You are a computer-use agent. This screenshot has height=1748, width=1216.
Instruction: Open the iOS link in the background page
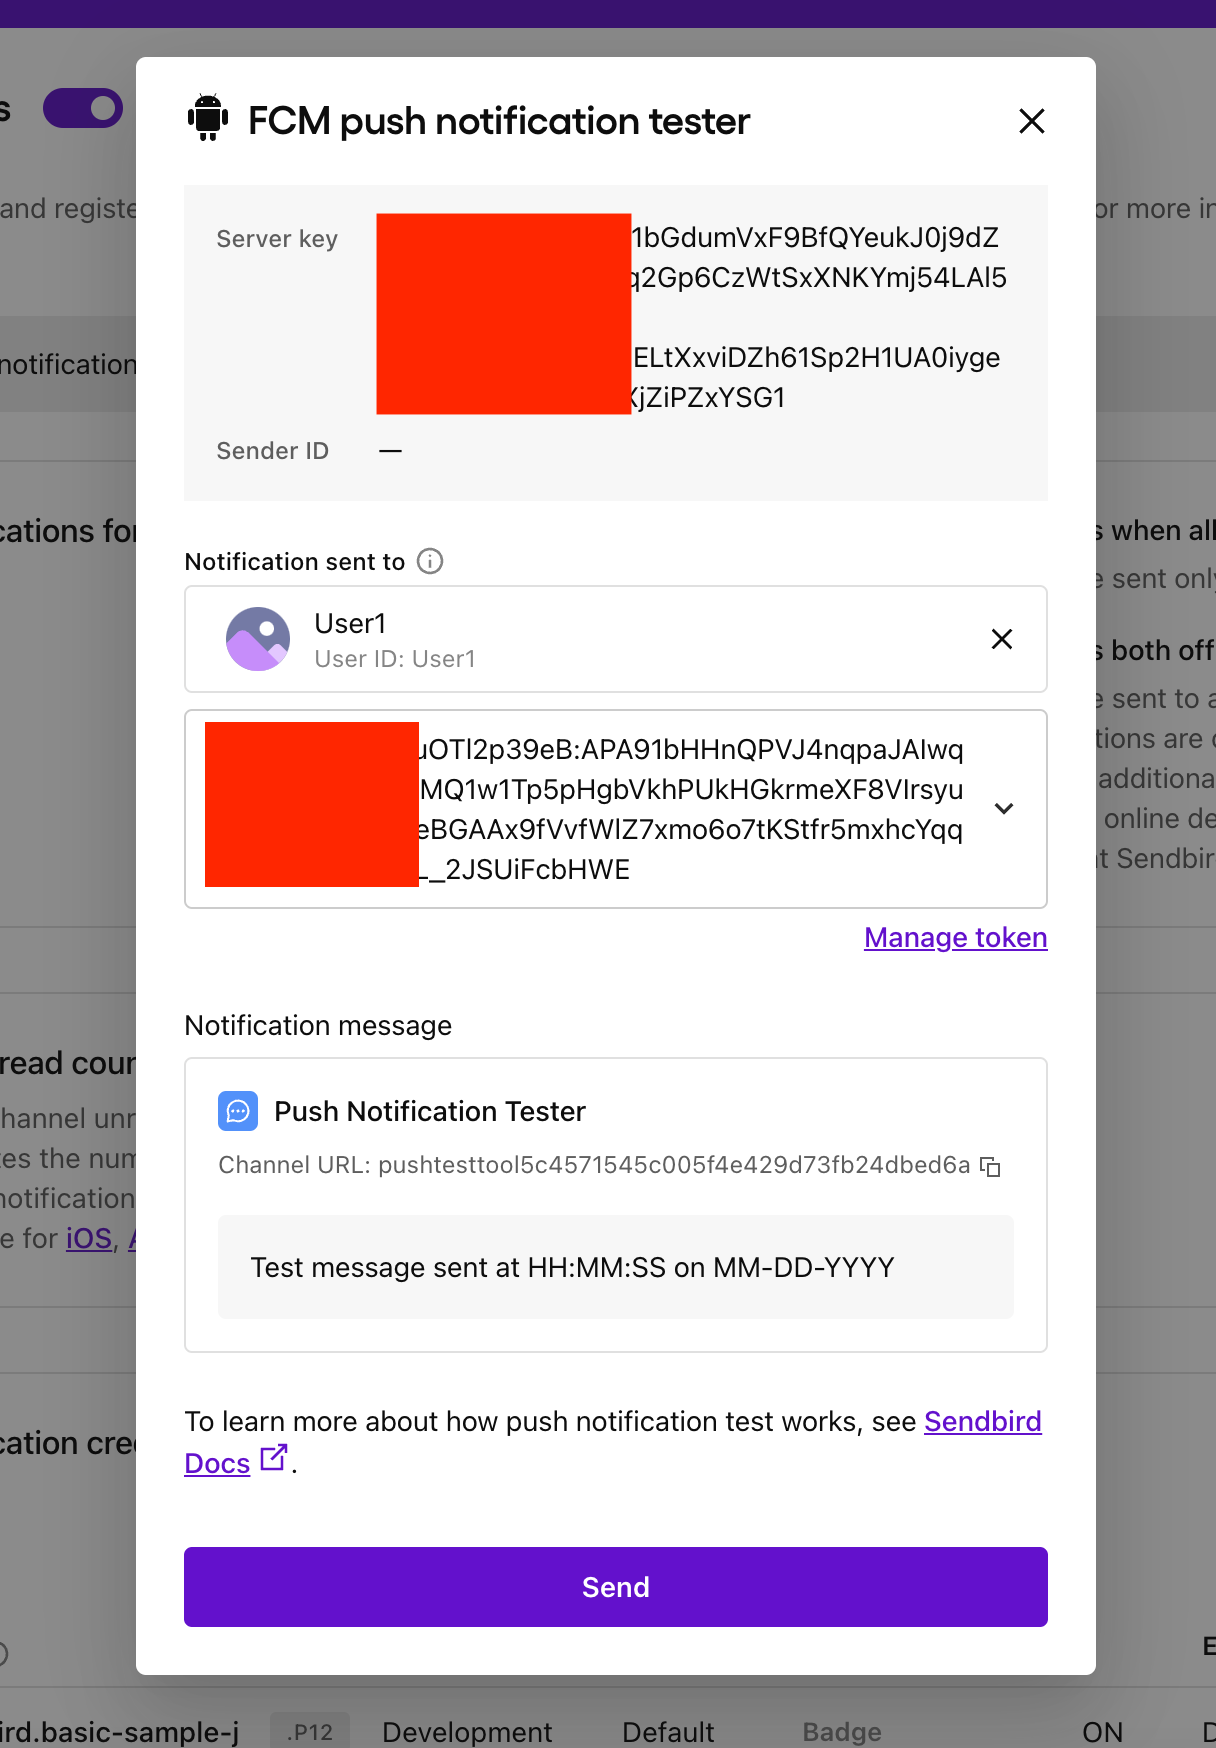click(89, 1238)
